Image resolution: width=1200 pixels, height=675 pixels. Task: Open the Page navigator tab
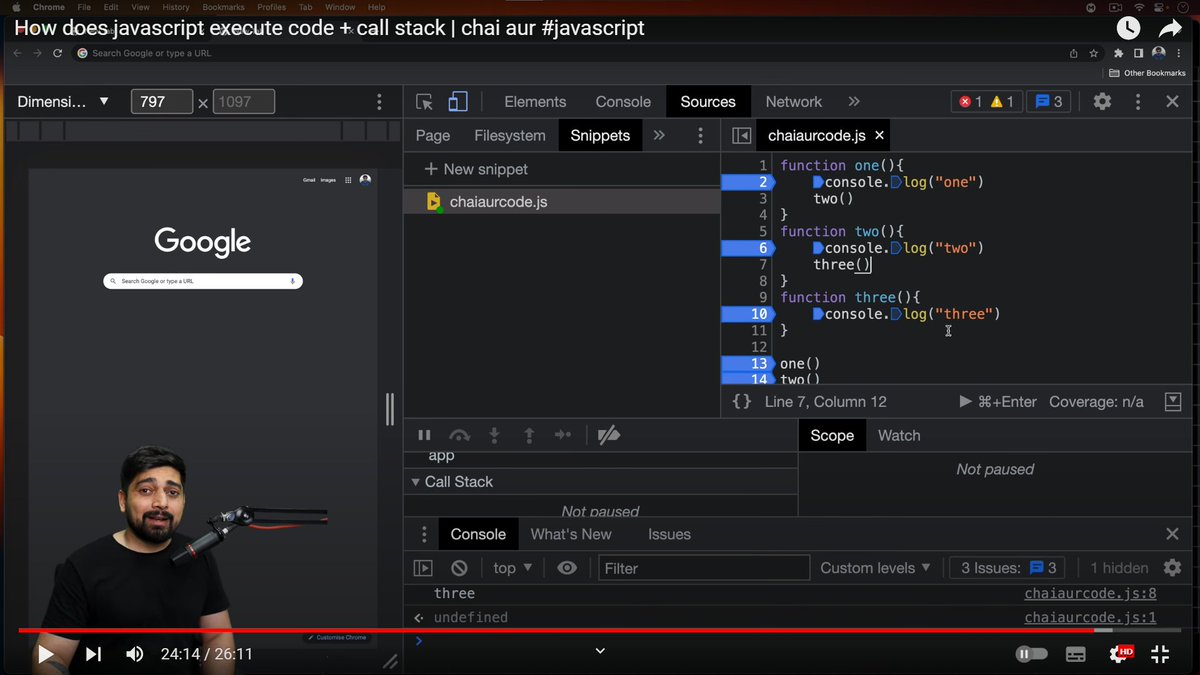(x=433, y=136)
